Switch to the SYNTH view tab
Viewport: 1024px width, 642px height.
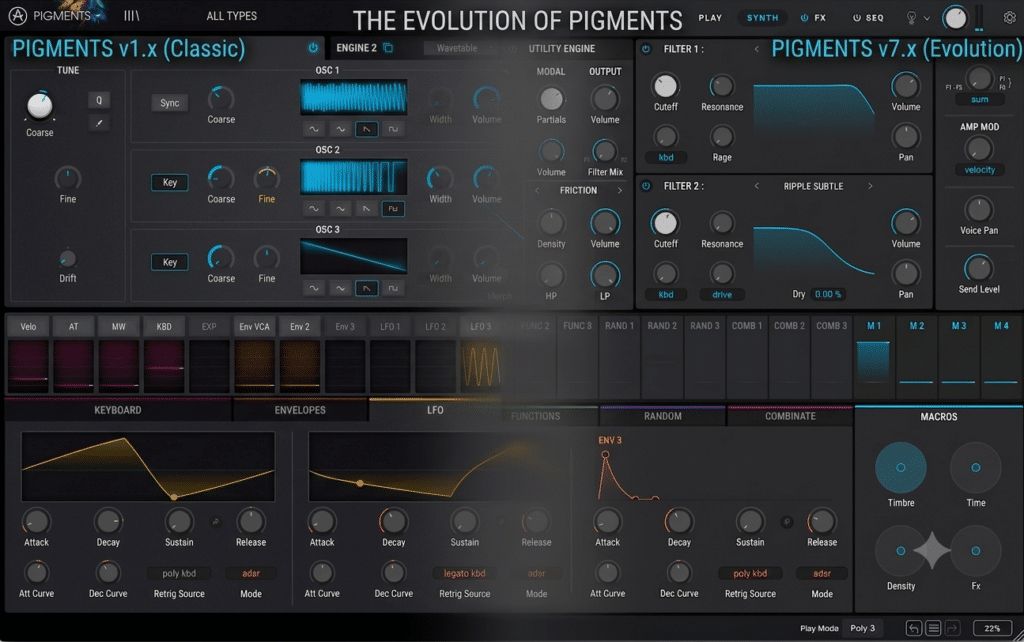[762, 18]
